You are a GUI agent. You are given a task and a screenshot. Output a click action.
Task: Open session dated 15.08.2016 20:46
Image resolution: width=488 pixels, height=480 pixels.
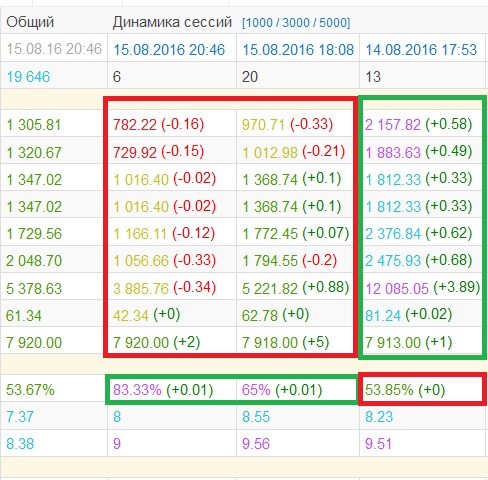(x=169, y=50)
